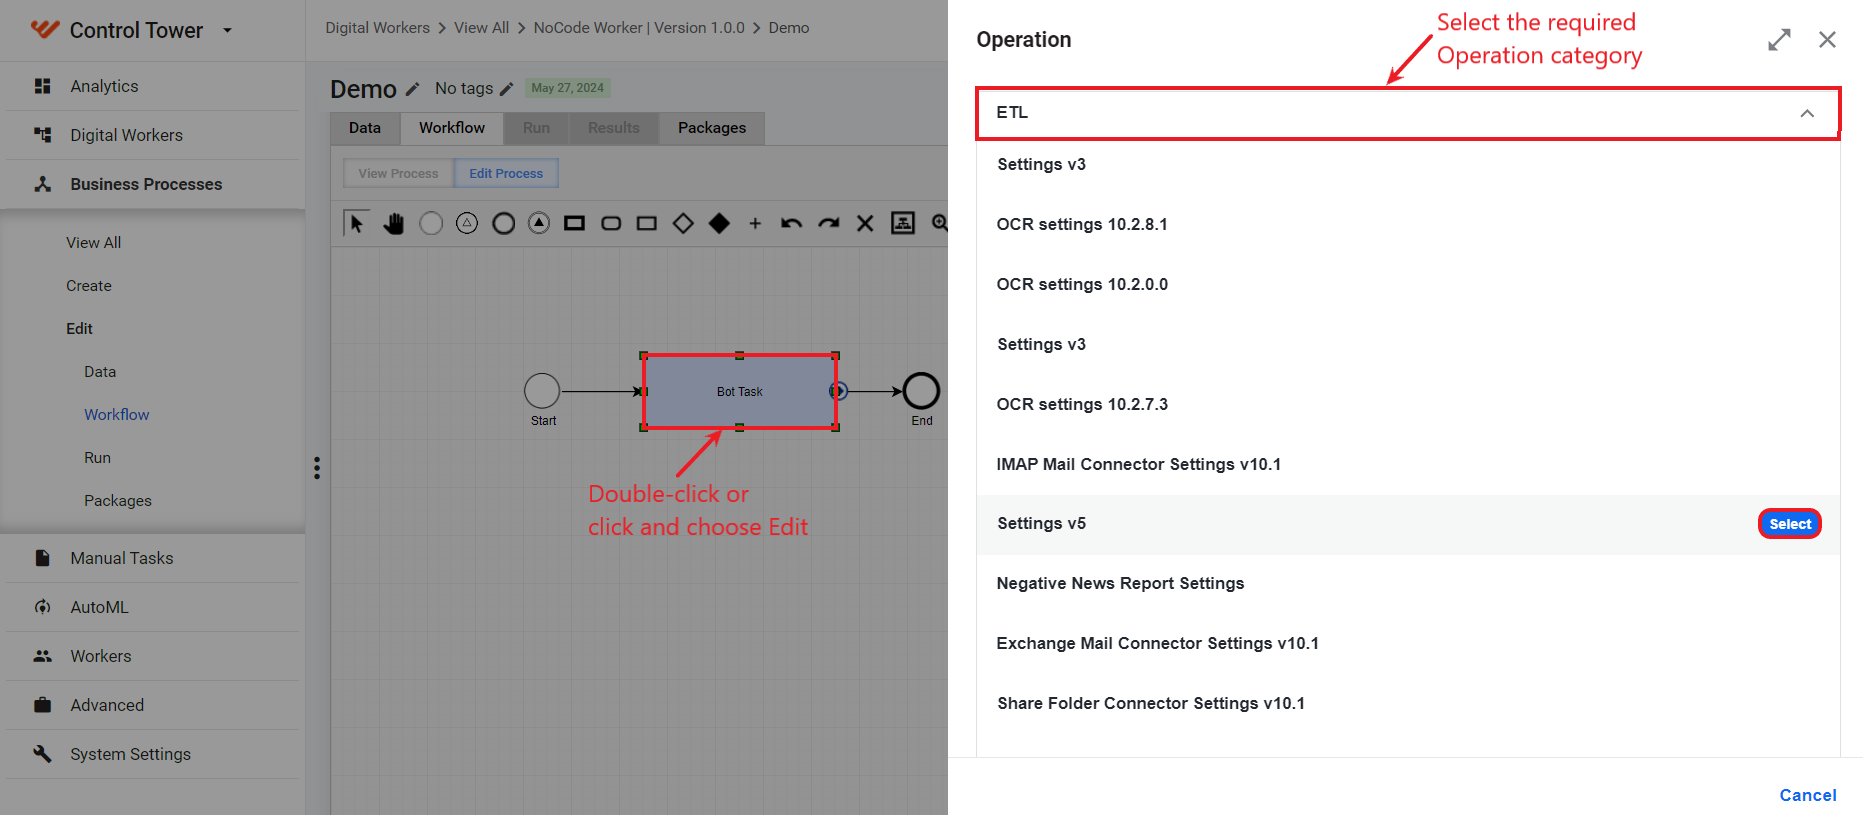Click the auto-layout diagram icon
This screenshot has height=815, width=1863.
903,223
